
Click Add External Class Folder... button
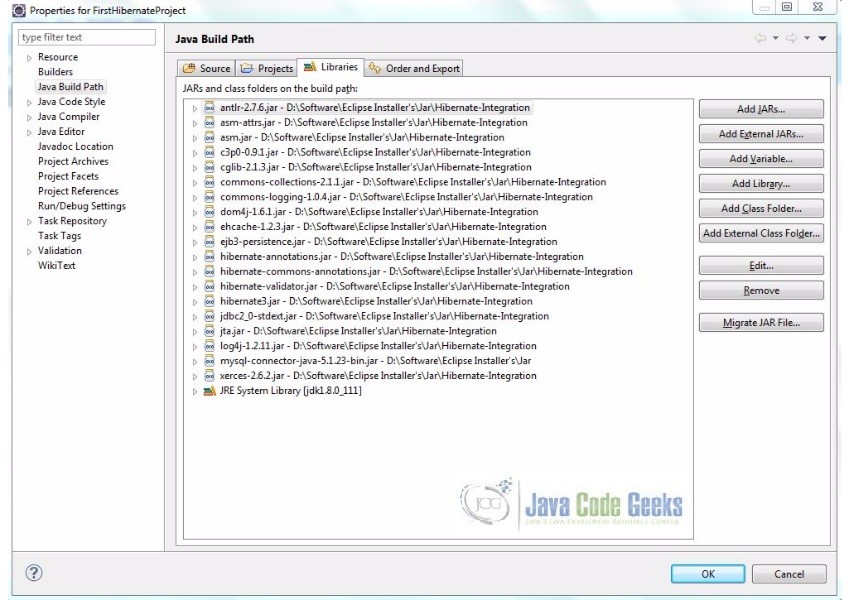[761, 233]
